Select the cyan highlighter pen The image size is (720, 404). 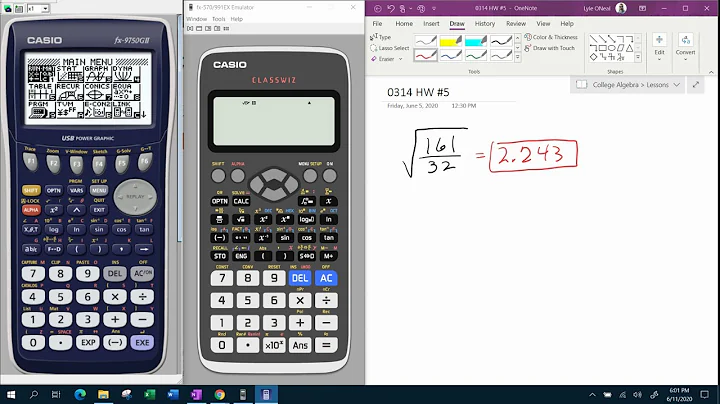click(x=476, y=41)
